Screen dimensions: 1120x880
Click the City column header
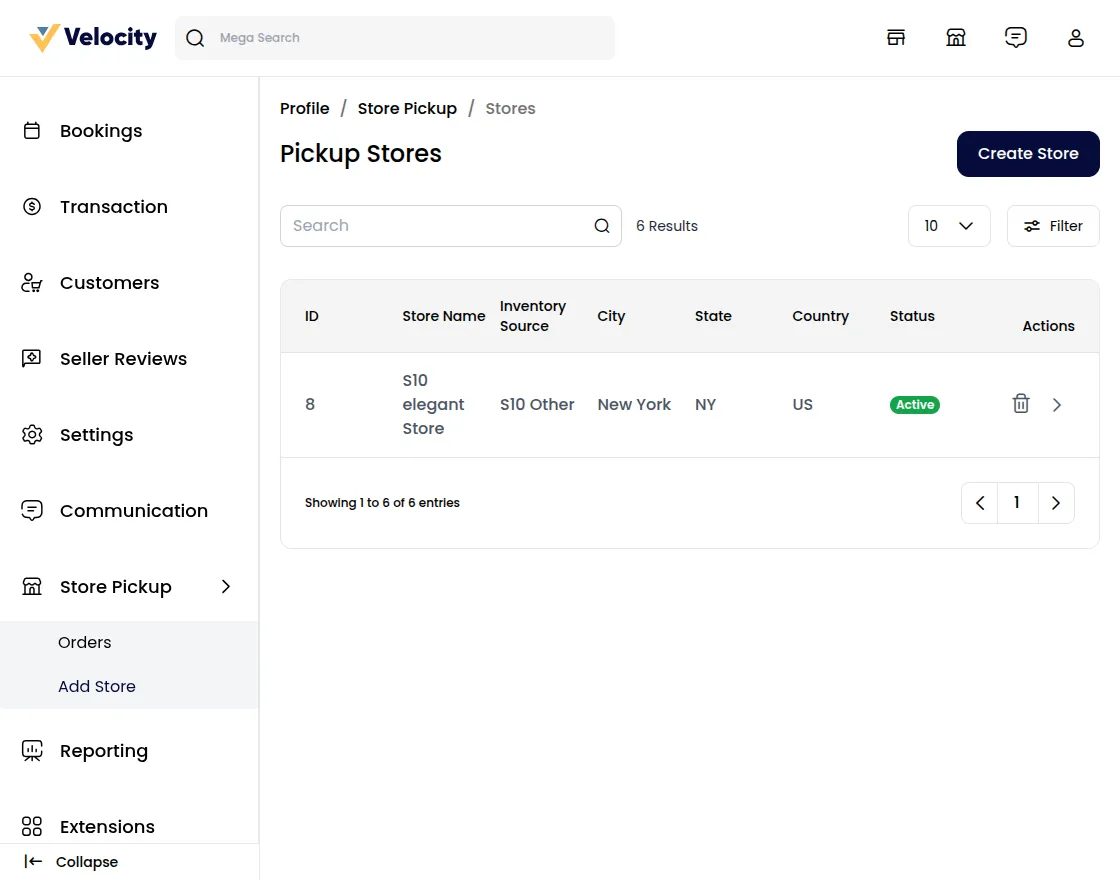coord(611,316)
